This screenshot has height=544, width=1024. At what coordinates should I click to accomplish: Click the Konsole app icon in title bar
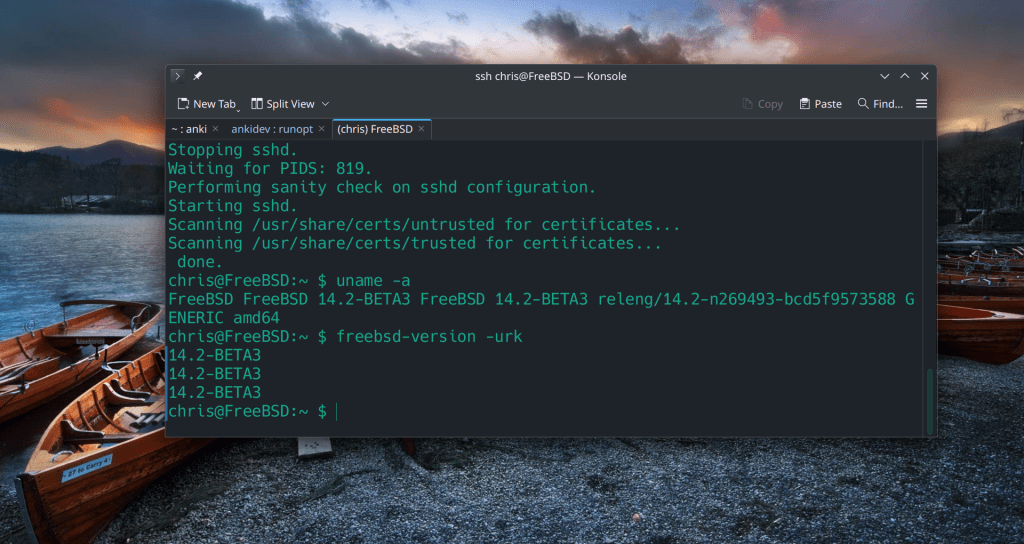coord(177,76)
